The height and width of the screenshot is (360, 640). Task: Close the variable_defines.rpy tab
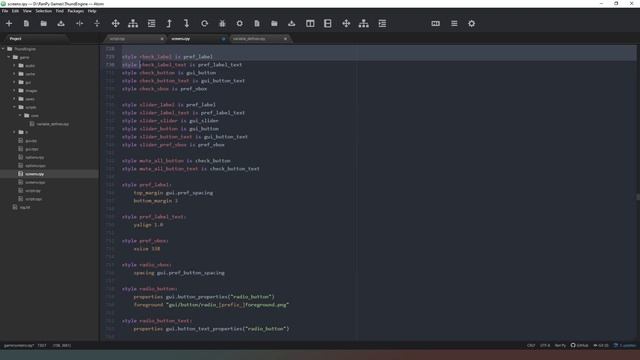click(x=285, y=39)
